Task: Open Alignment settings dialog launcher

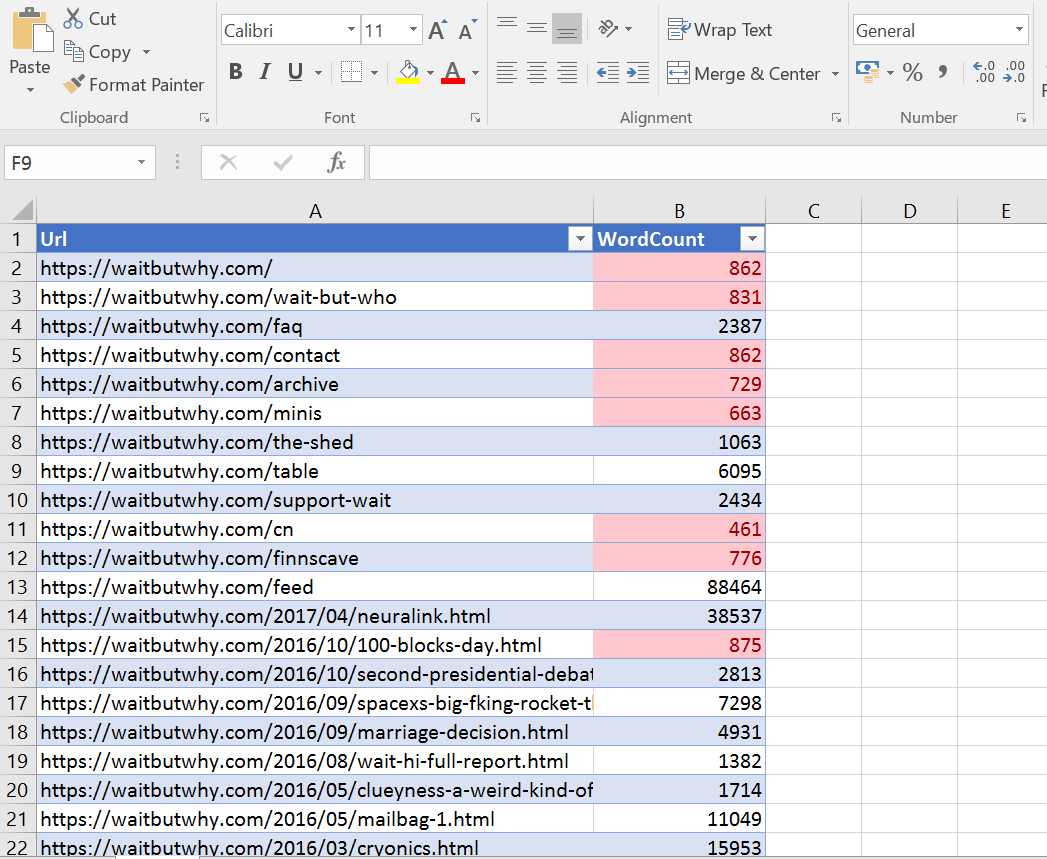Action: [836, 118]
